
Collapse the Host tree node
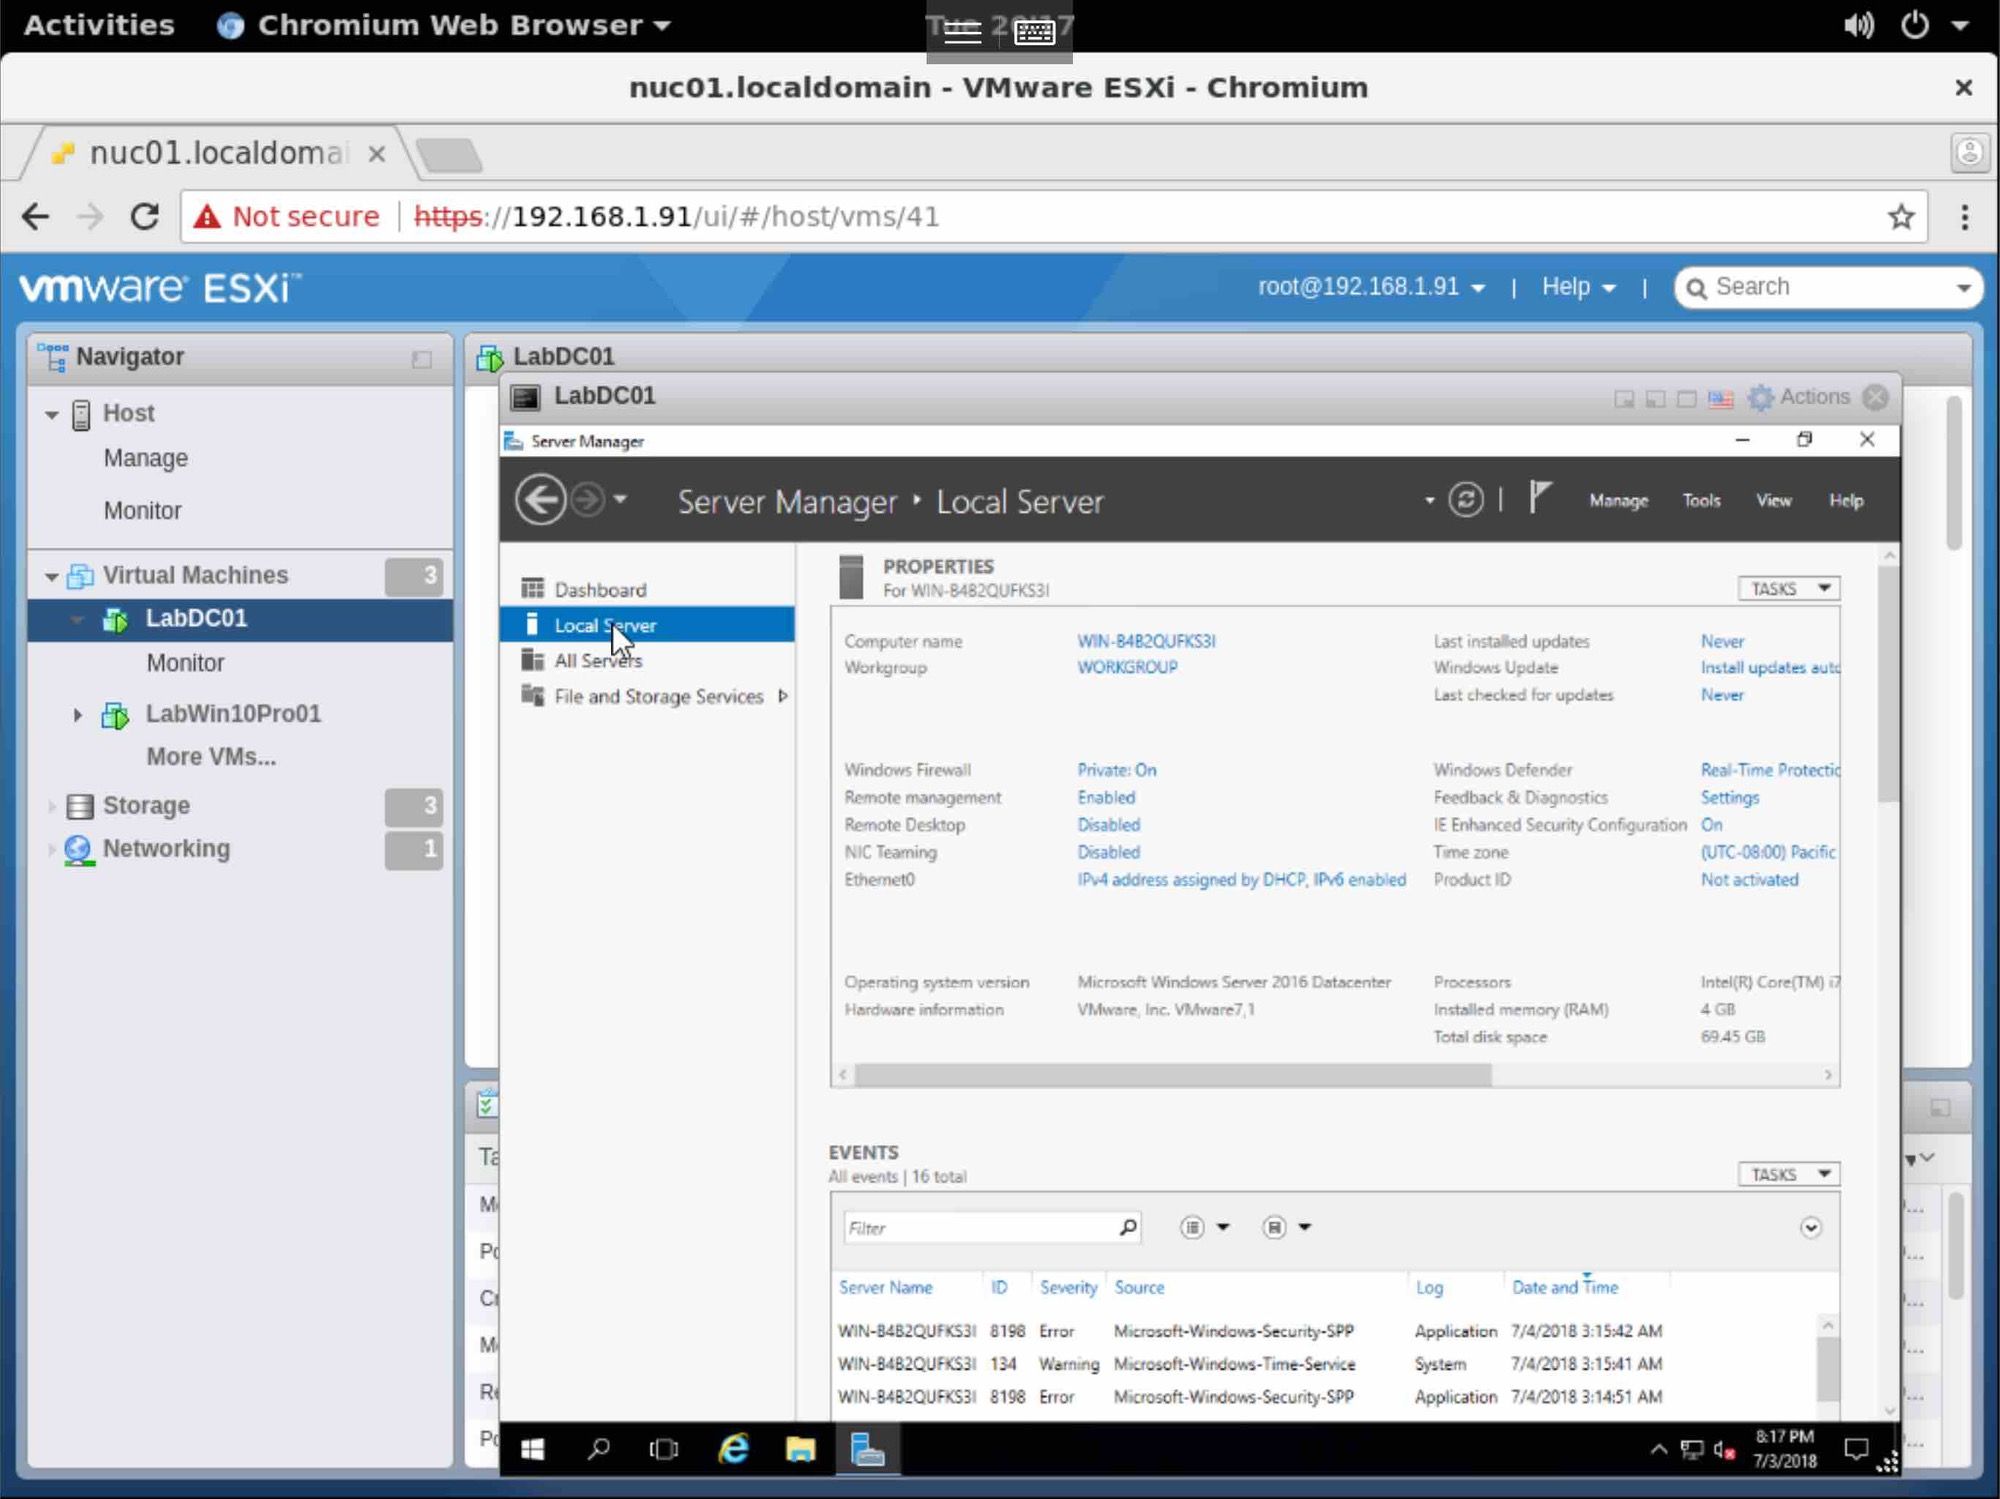51,414
